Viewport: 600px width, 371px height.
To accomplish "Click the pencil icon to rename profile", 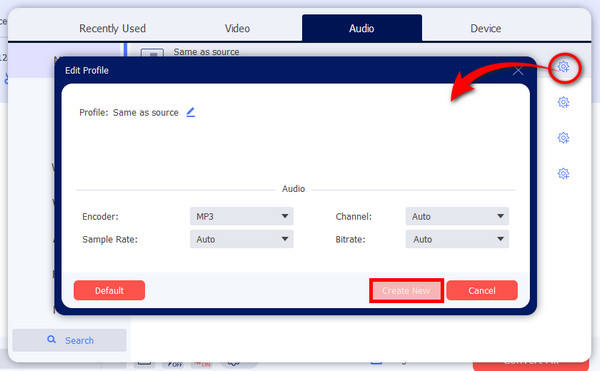I will 191,112.
